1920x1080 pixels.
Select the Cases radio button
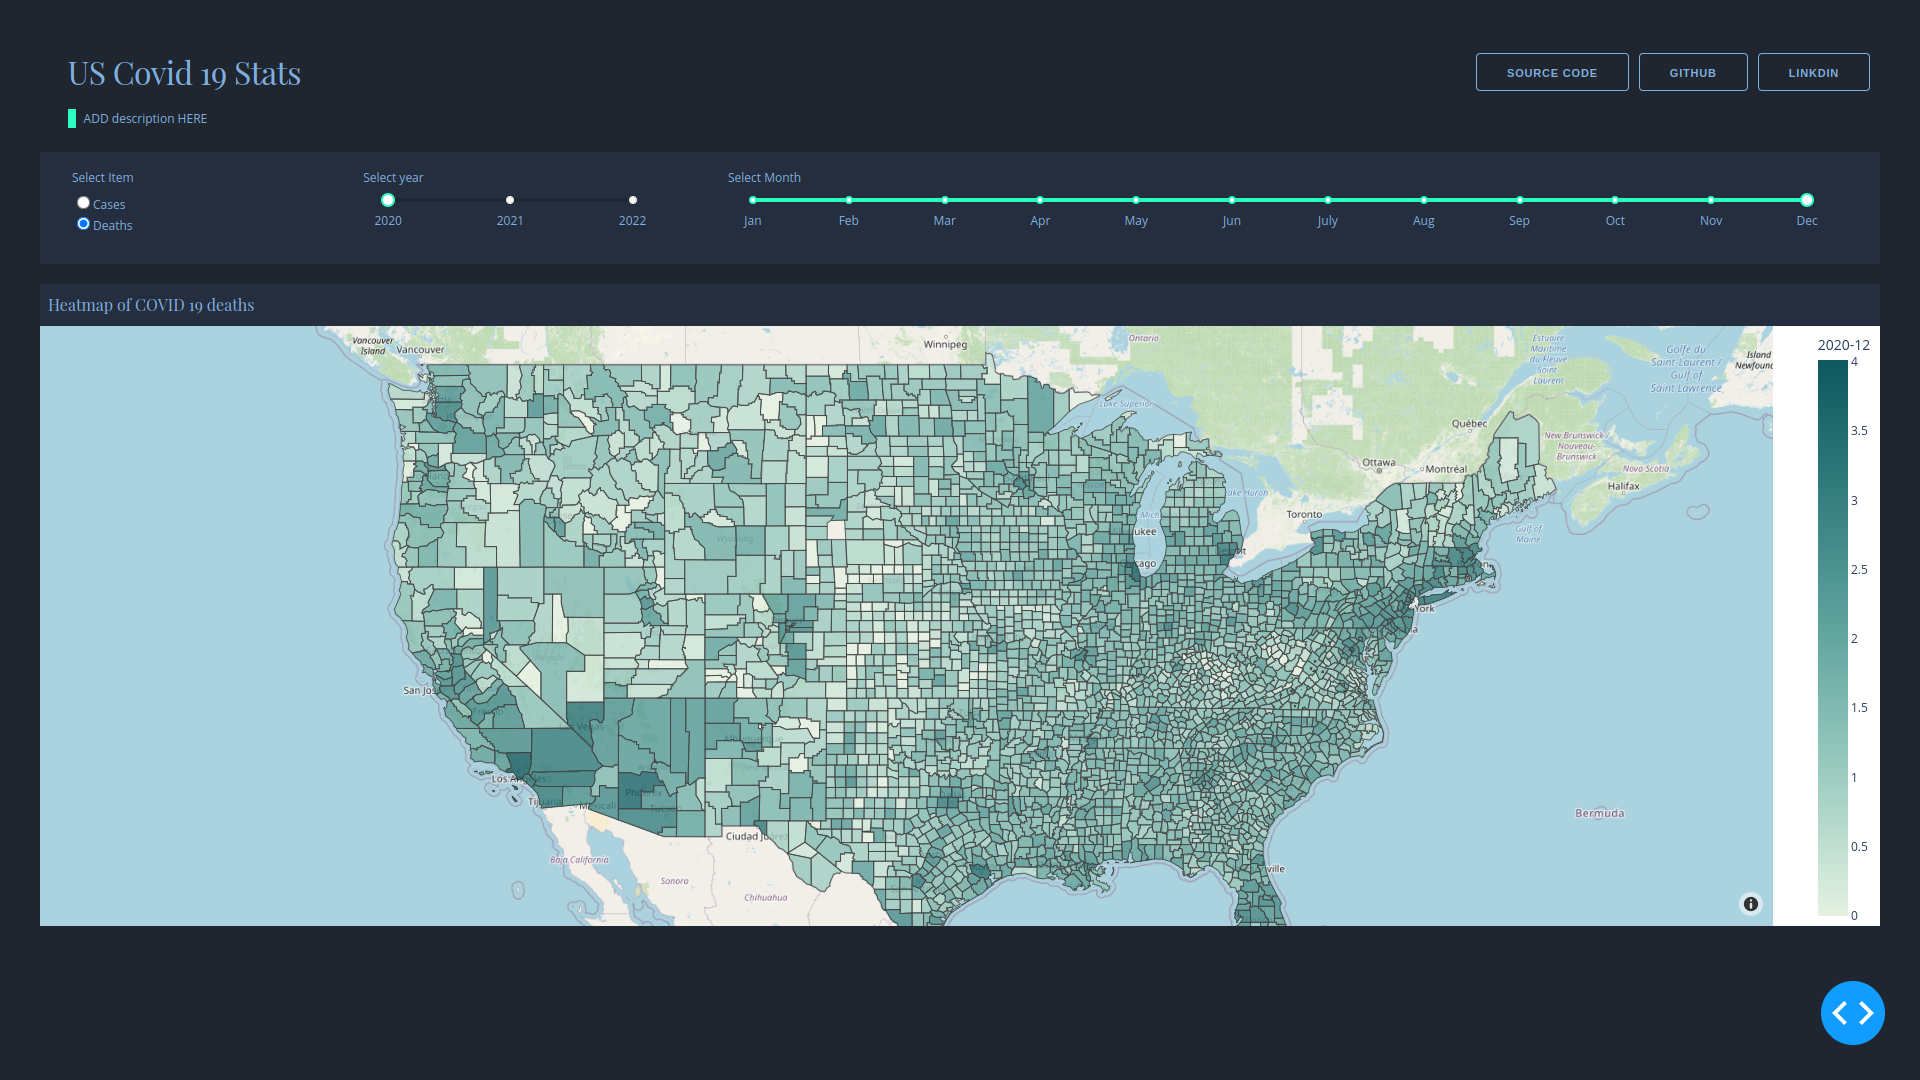83,202
